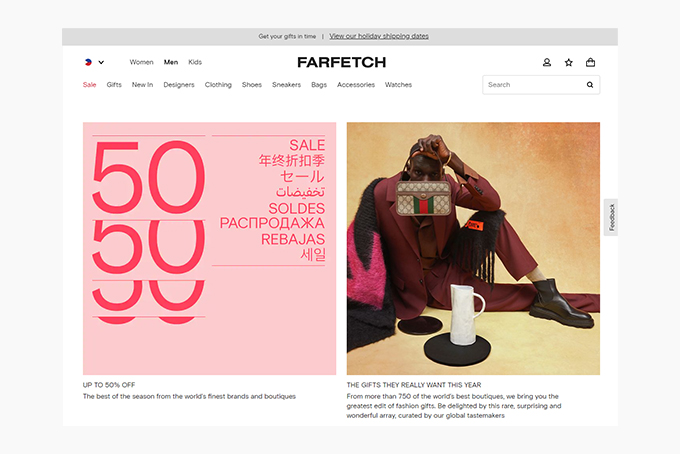Open the Bags menu
This screenshot has width=680, height=454.
[319, 85]
